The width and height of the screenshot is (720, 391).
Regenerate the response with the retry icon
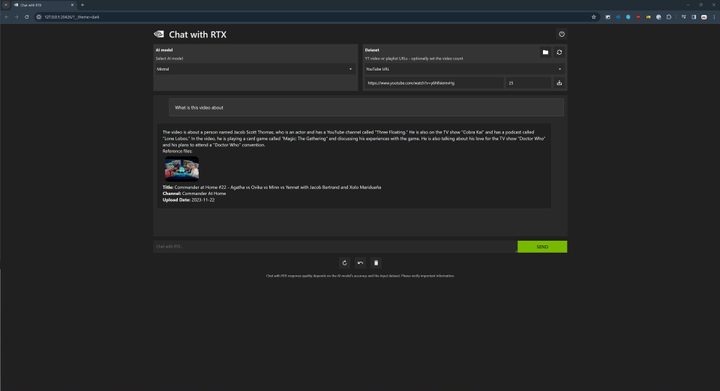point(345,263)
